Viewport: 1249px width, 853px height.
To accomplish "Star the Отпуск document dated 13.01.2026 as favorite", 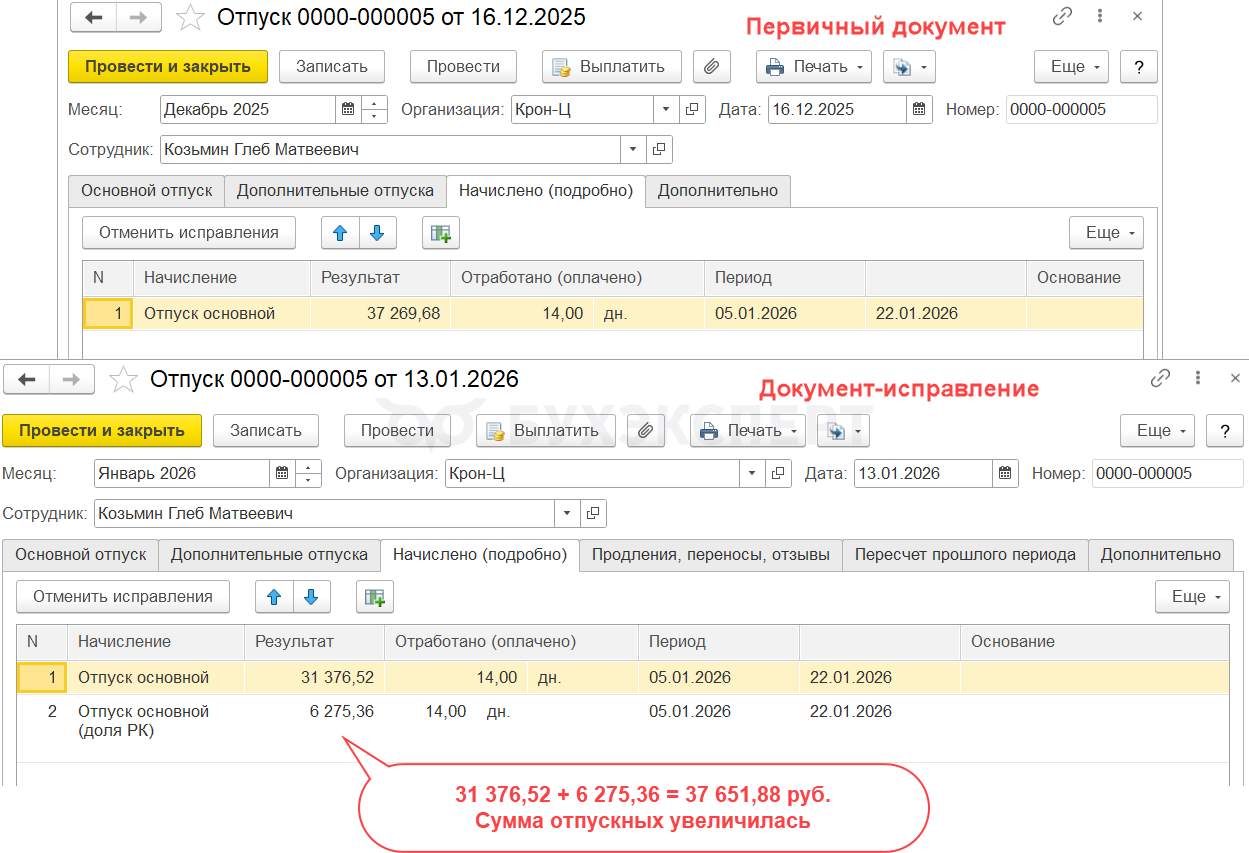I will (123, 379).
